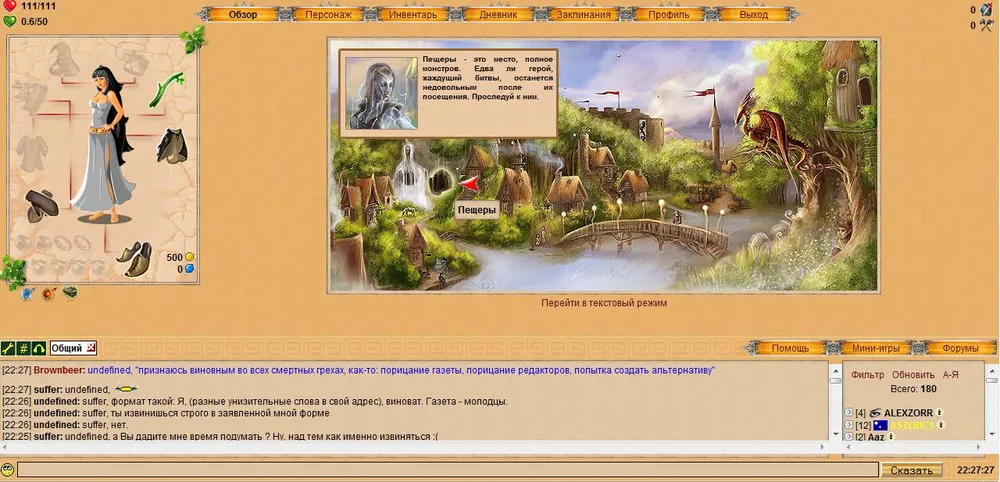Expand the arrow beside ASTERICS
Viewport: 1000px width, 482px height.
tap(849, 425)
